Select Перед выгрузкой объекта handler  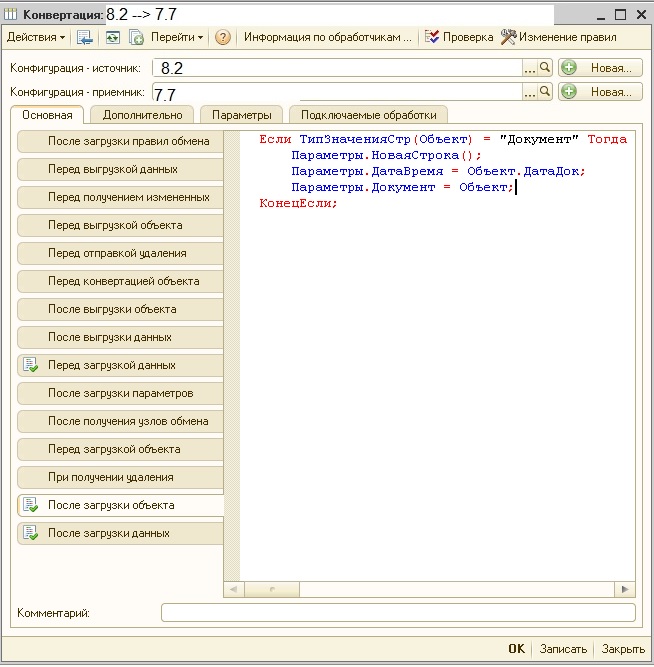tap(120, 225)
